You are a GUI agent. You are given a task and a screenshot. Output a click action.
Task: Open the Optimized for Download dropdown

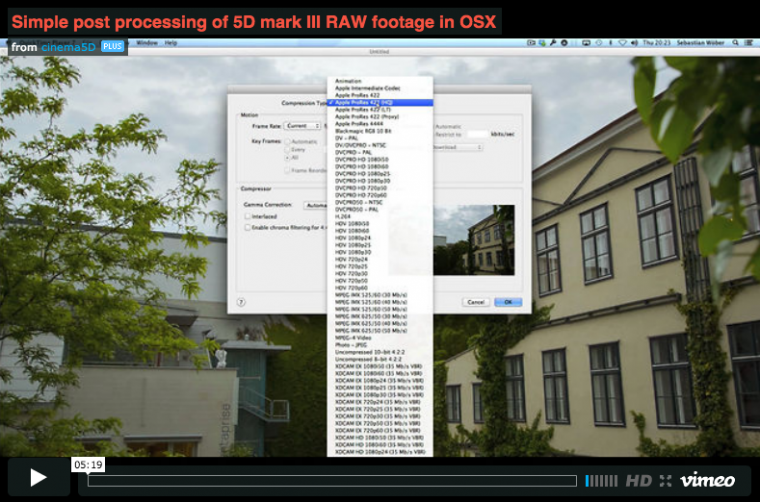coord(458,147)
